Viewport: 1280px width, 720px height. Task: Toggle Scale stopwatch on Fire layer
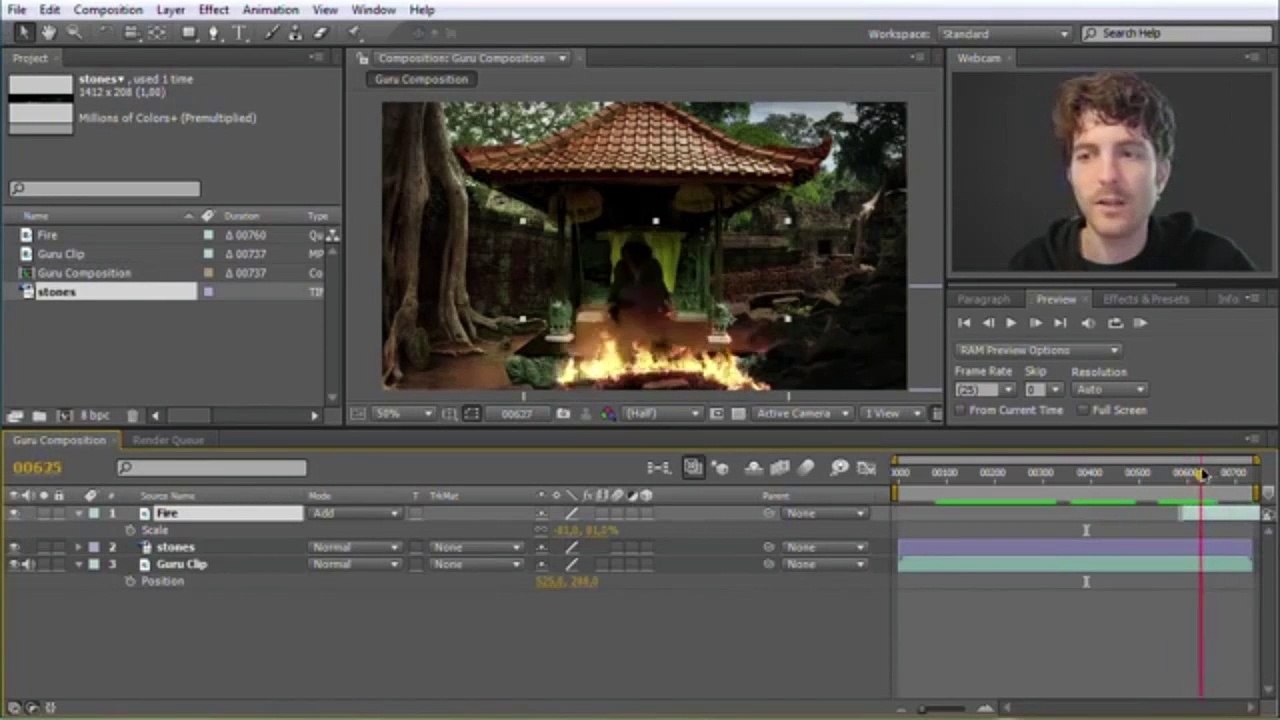tap(130, 530)
